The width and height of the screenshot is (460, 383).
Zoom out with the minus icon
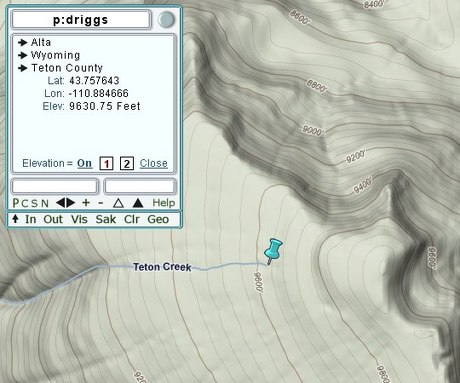click(x=101, y=203)
